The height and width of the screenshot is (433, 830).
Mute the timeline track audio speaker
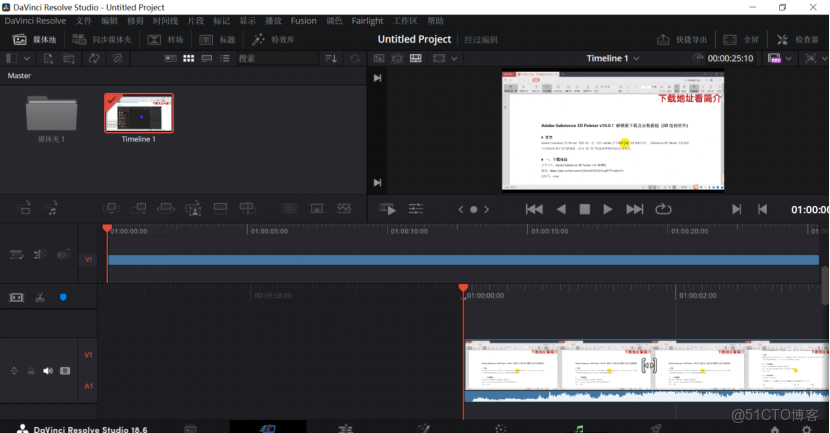click(x=50, y=370)
